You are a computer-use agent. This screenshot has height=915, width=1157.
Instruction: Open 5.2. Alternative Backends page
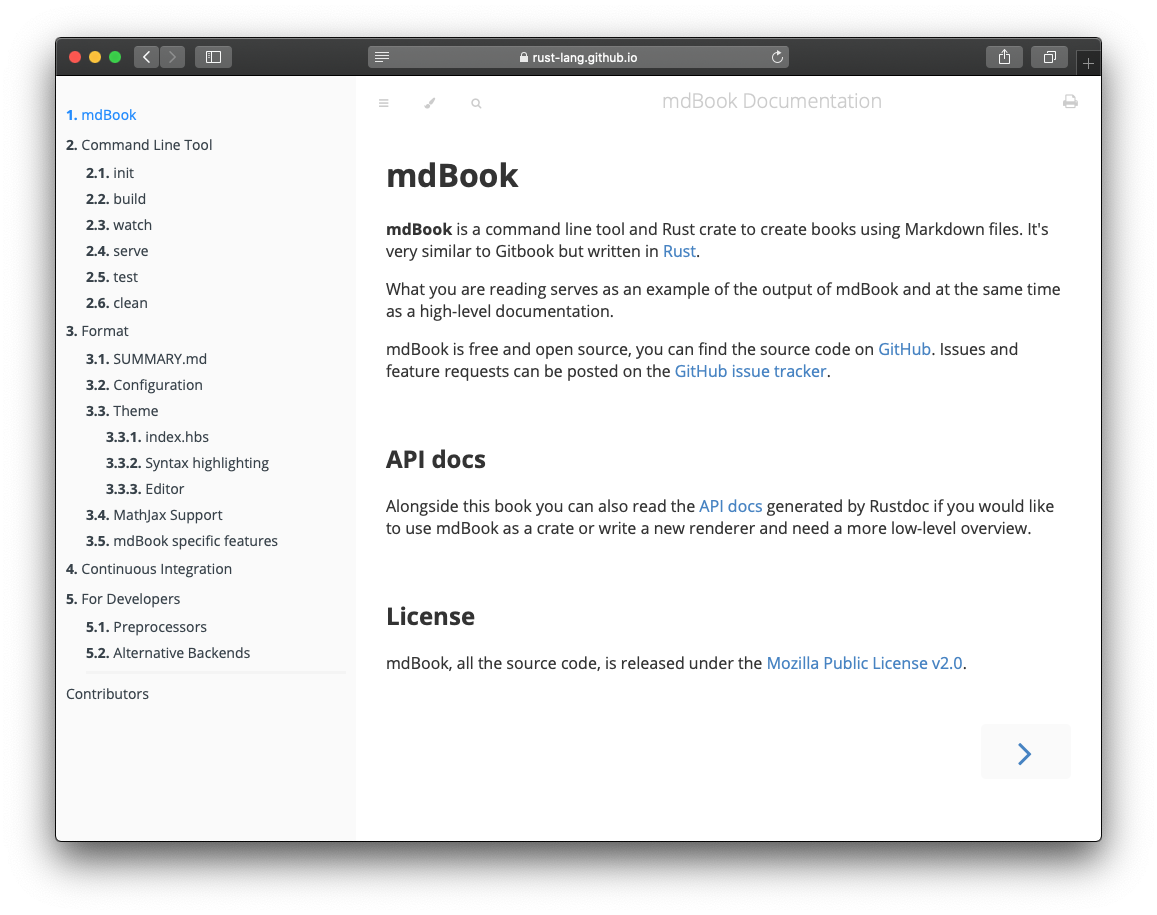(167, 653)
